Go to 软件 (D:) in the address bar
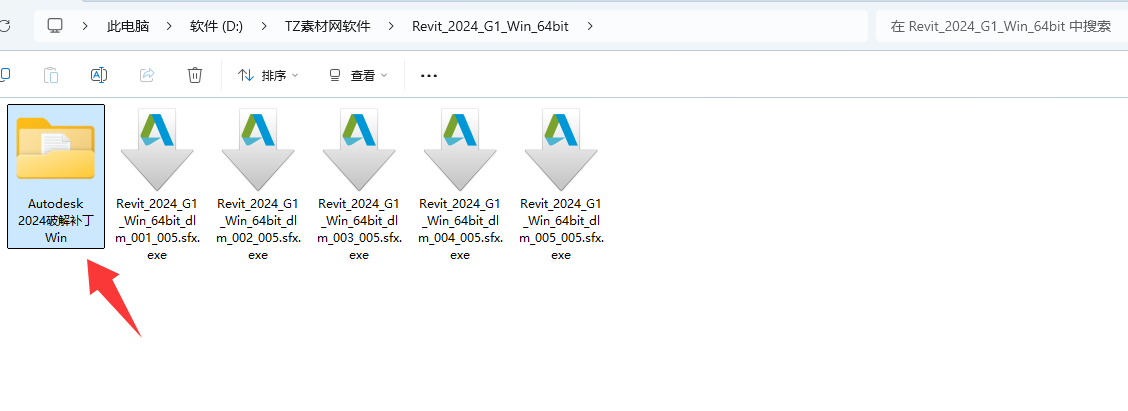Screen dimensions: 1128x411 [217, 27]
